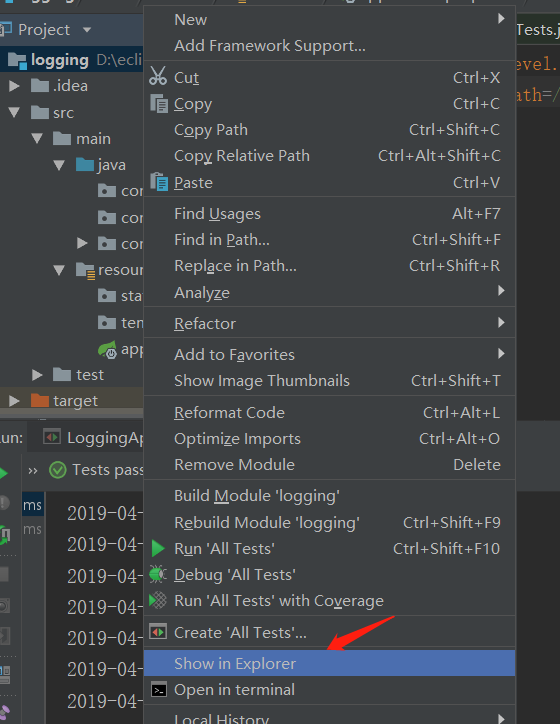This screenshot has height=724, width=560.
Task: Select Show in Explorer
Action: (x=330, y=663)
